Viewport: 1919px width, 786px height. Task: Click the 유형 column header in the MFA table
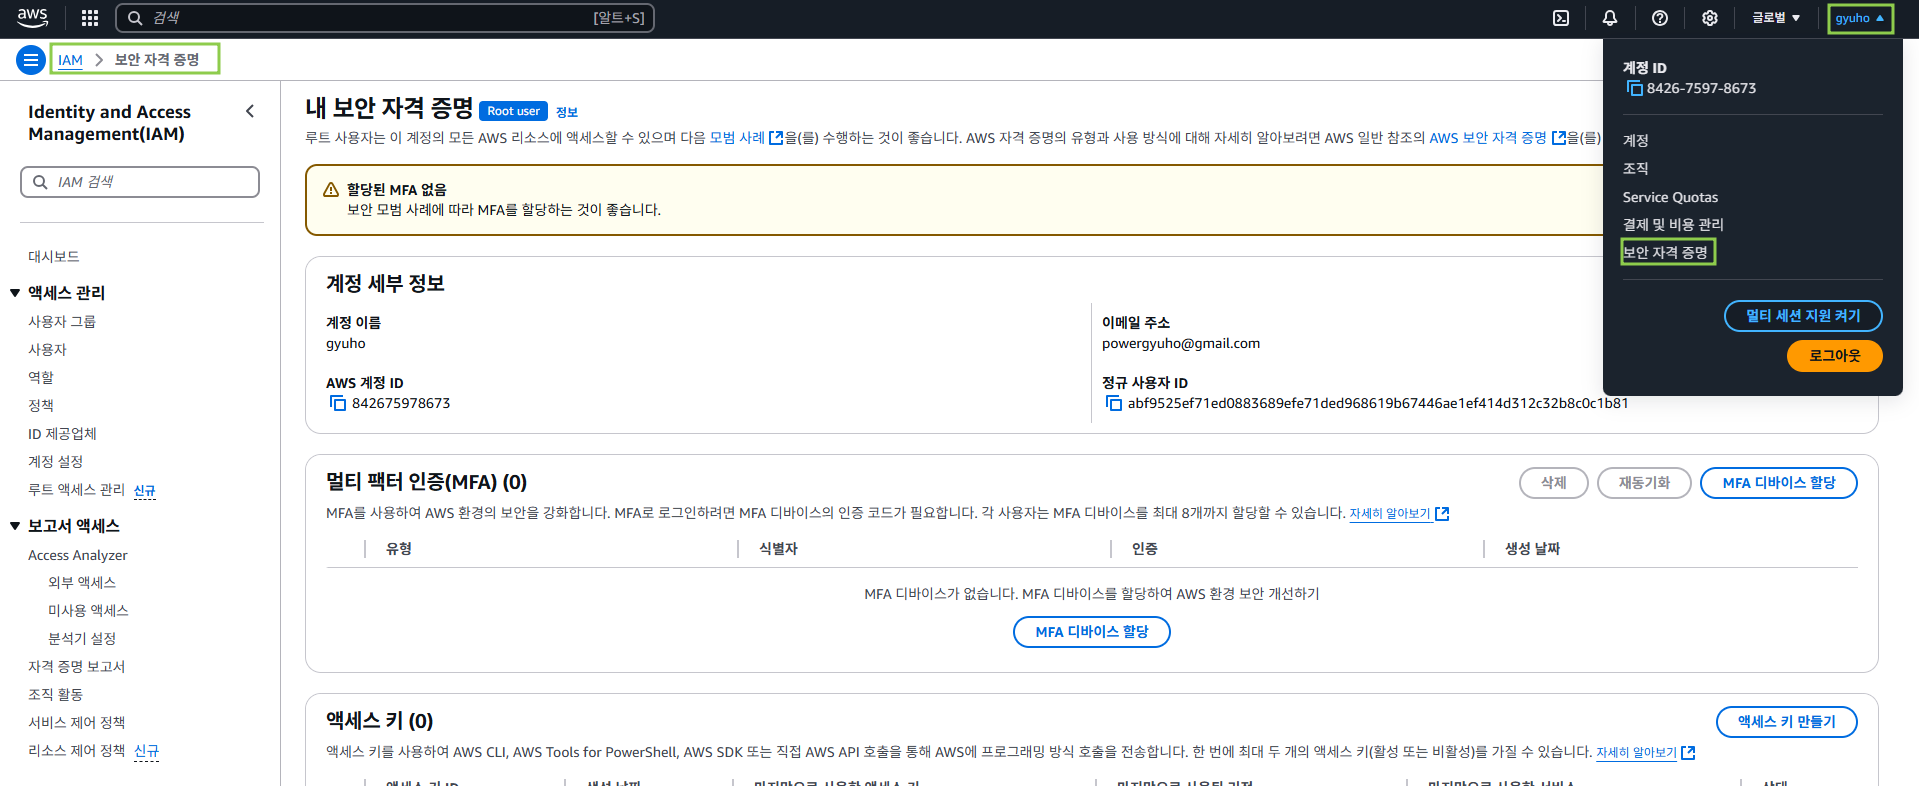(399, 549)
